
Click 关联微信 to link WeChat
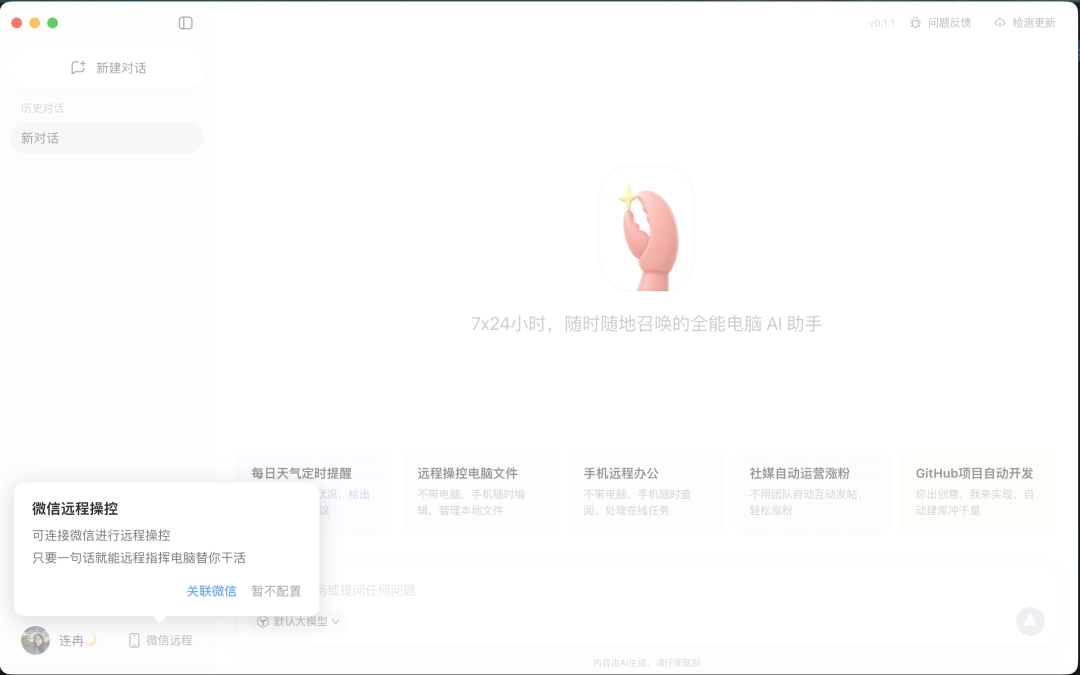(211, 591)
